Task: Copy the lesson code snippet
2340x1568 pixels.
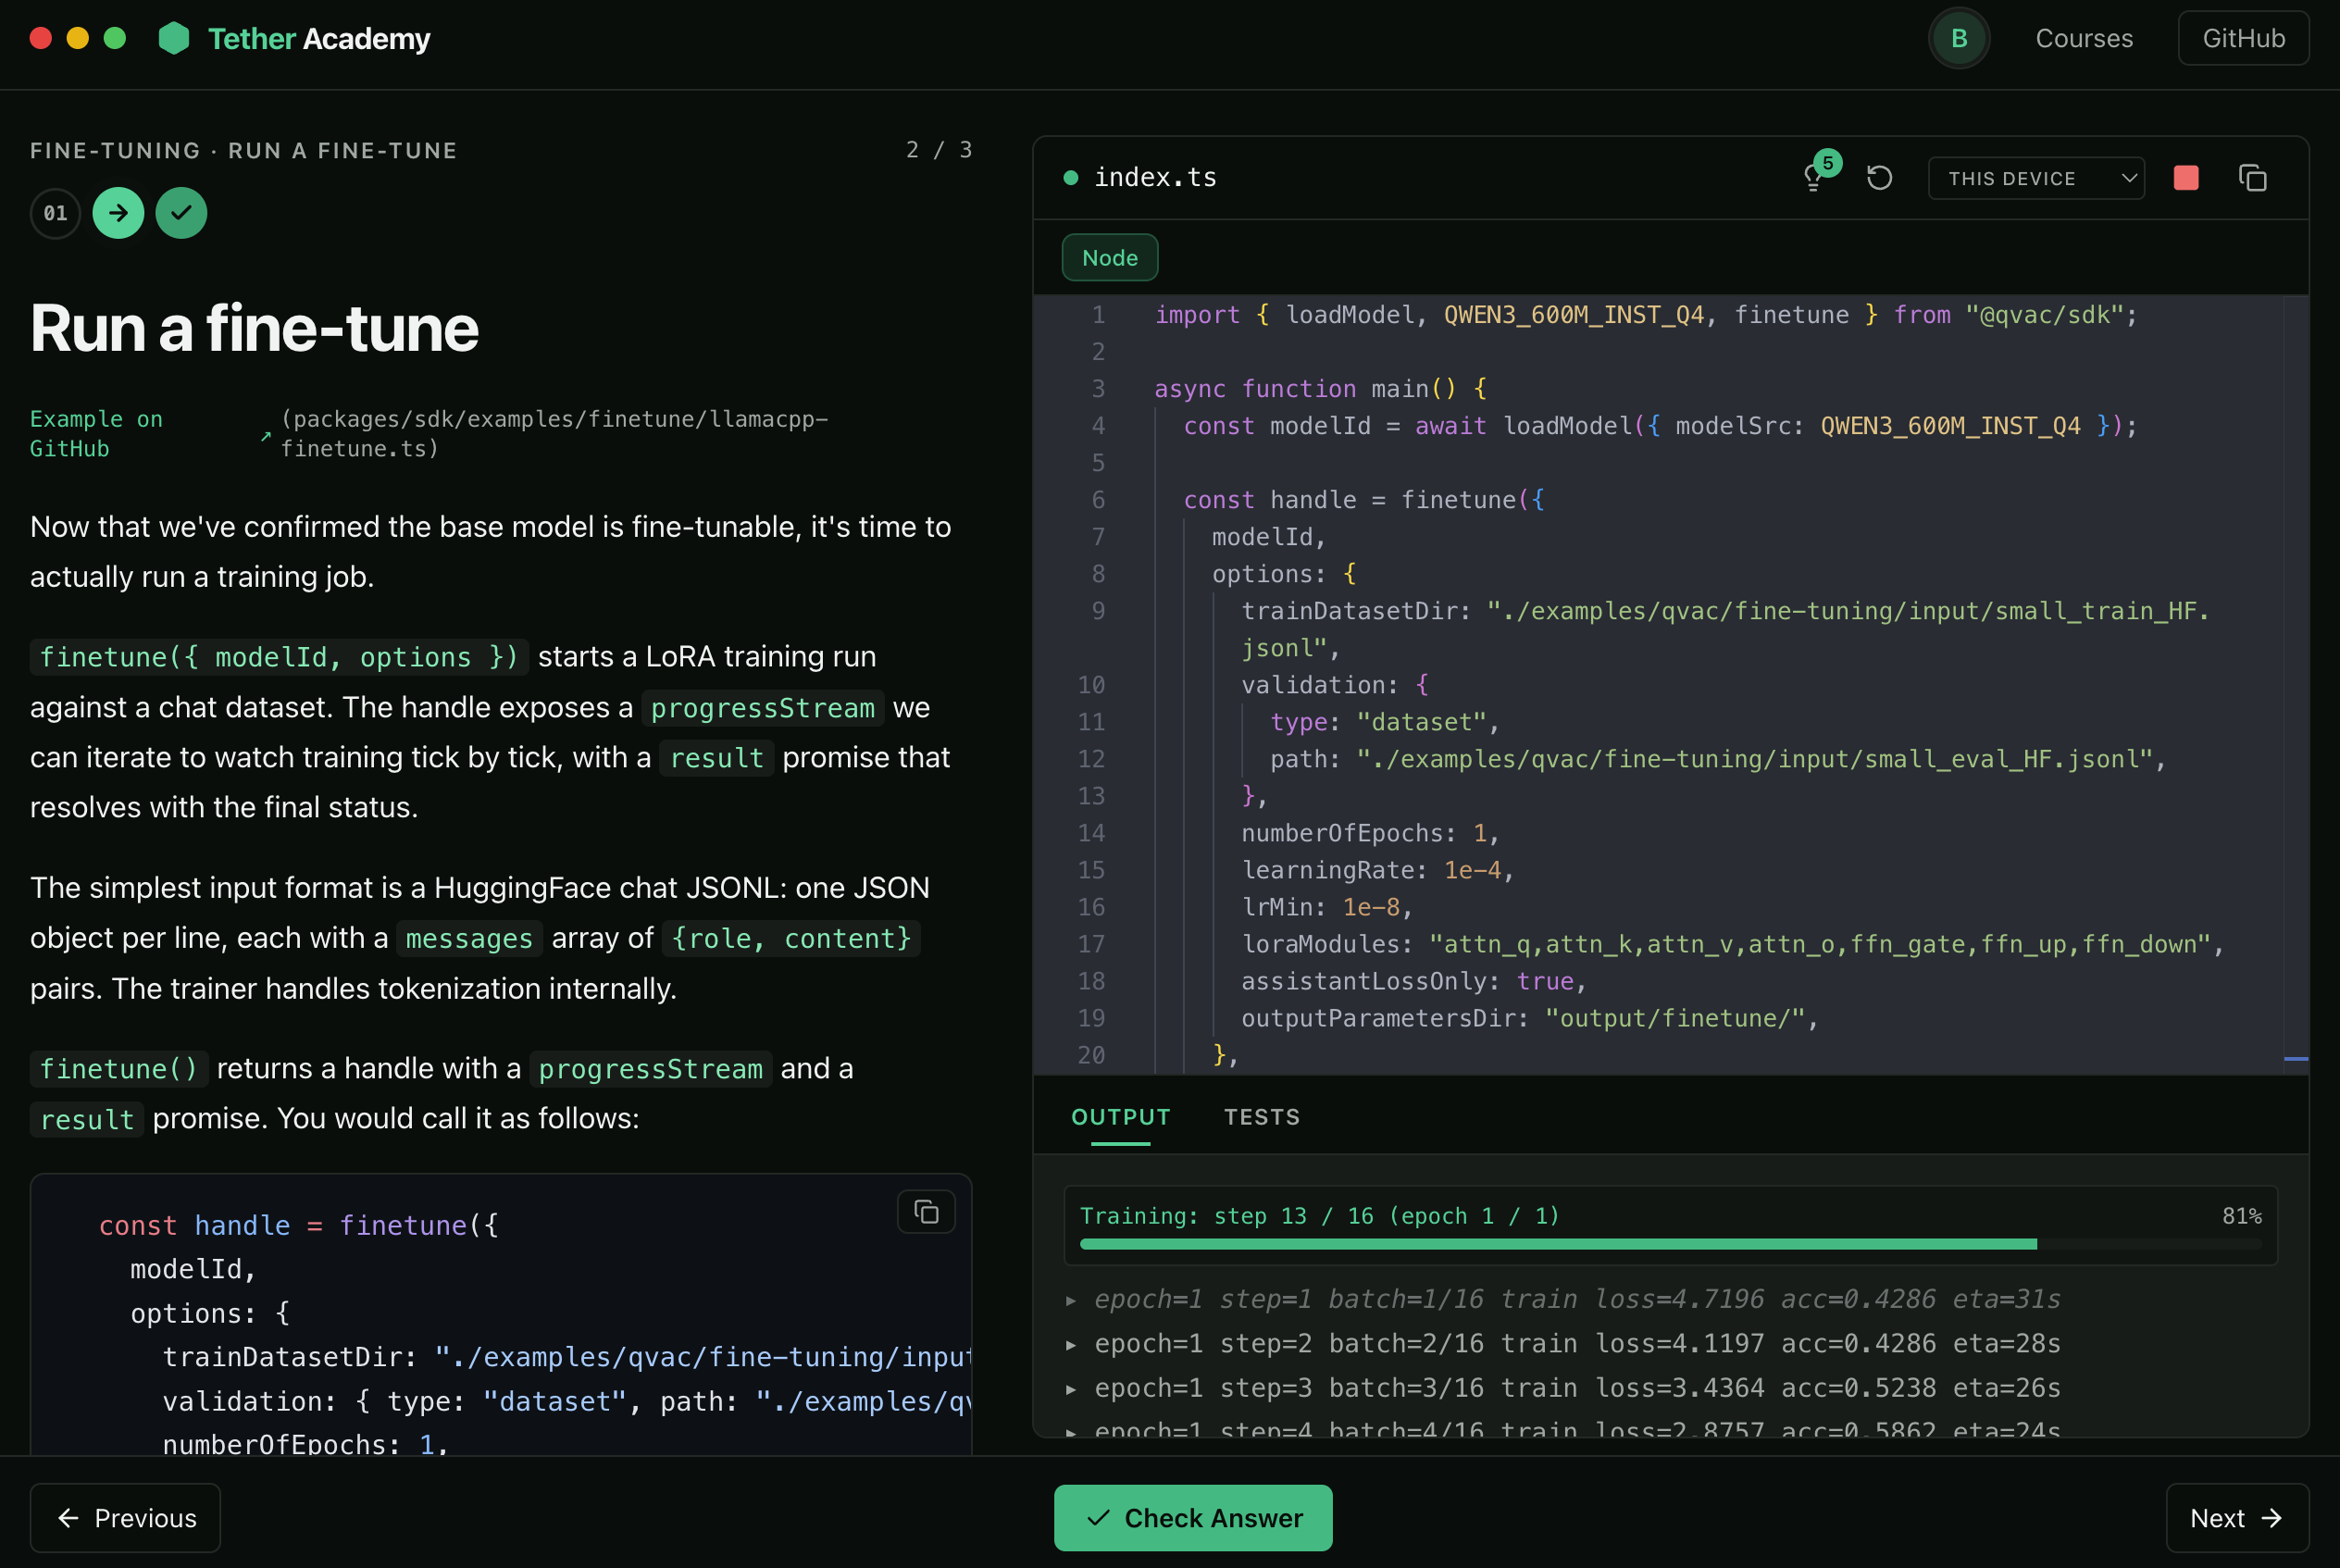Action: click(x=926, y=1212)
